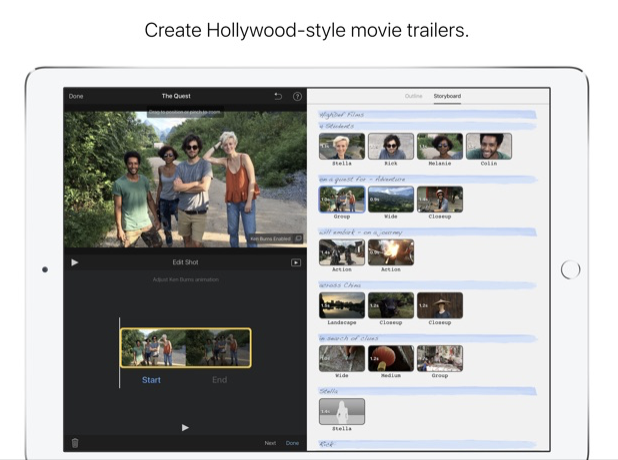
Task: Play the trailer preview under the viewer
Action: pyautogui.click(x=75, y=262)
